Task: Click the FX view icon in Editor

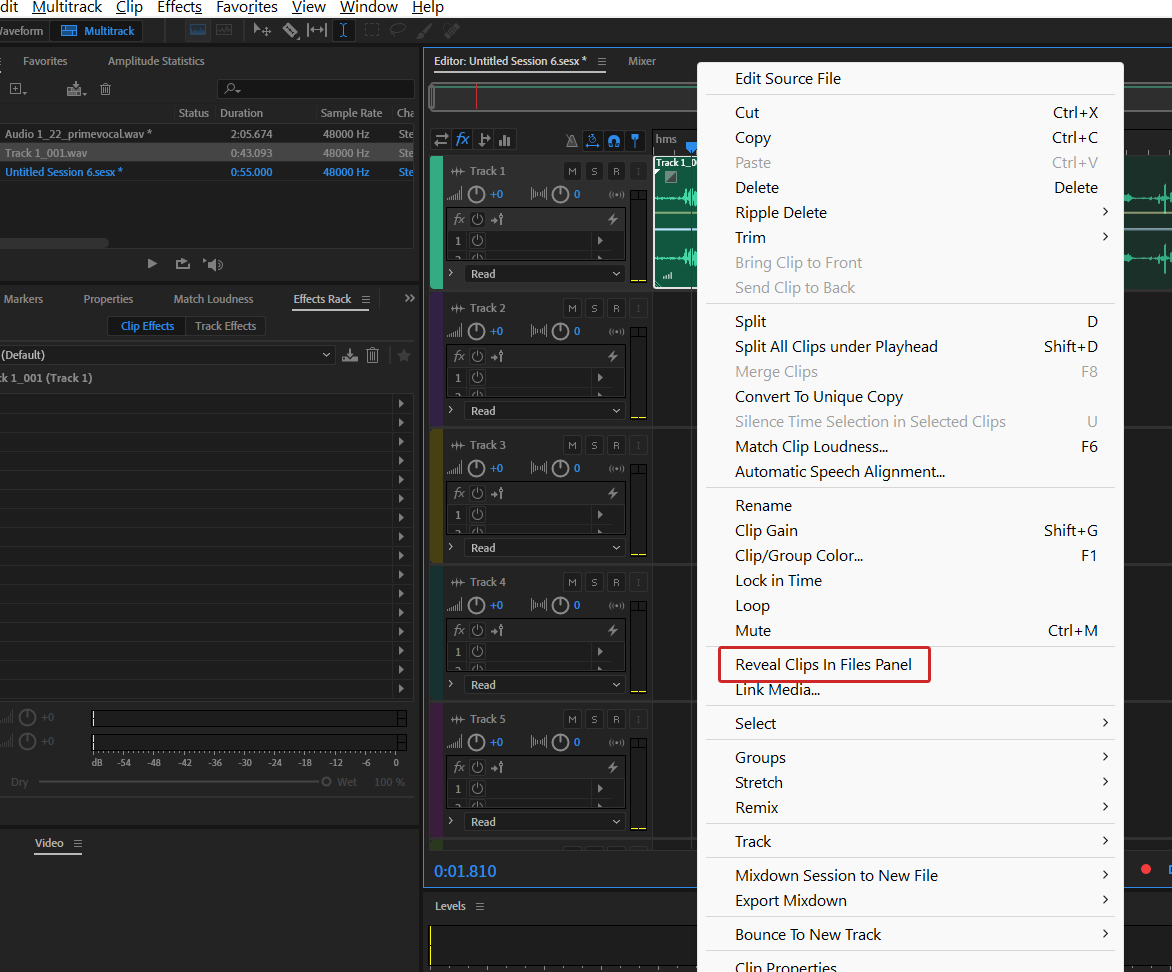Action: [462, 140]
